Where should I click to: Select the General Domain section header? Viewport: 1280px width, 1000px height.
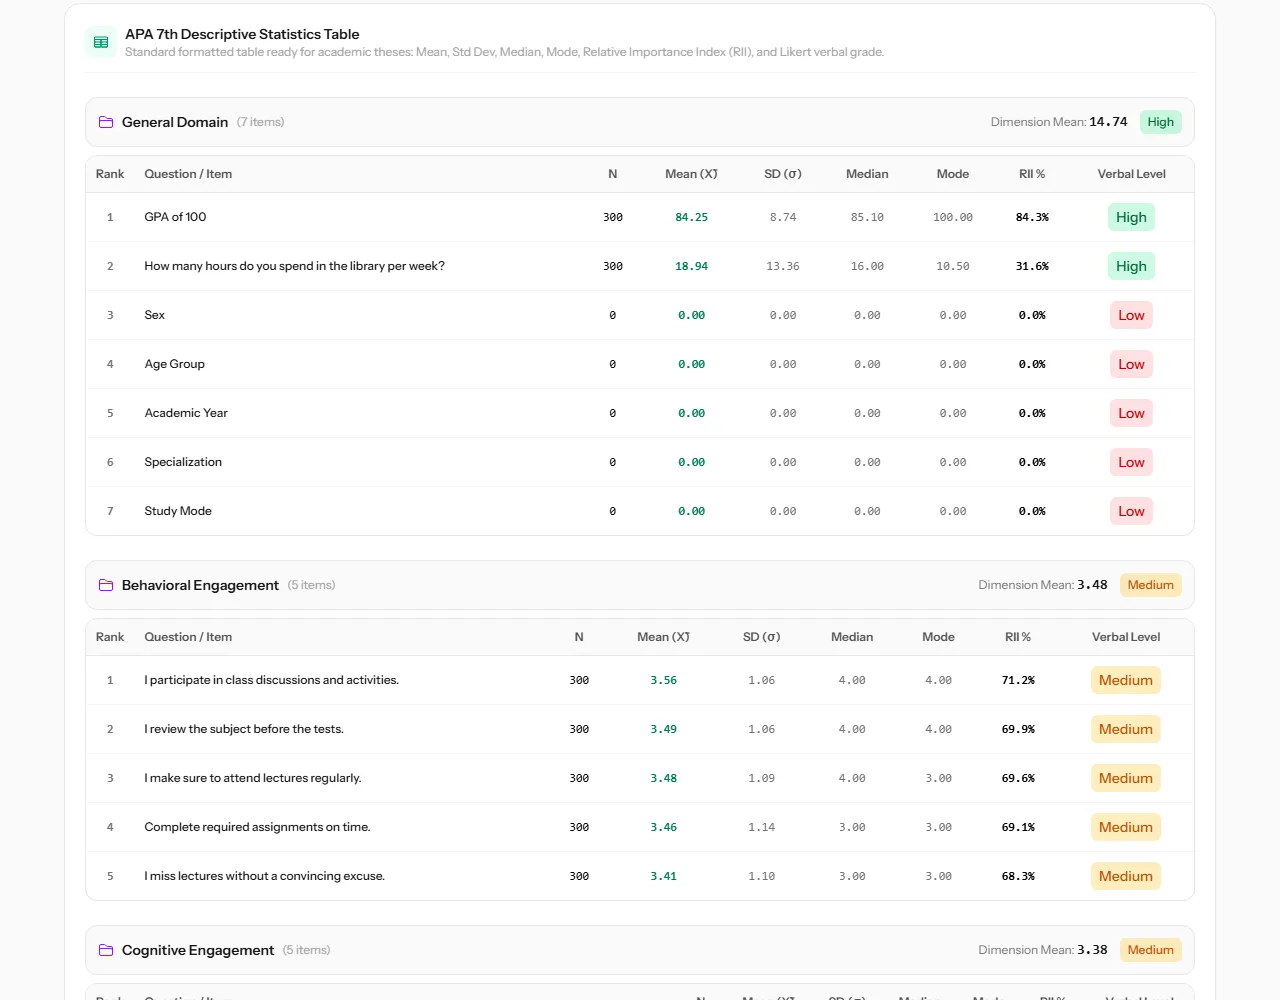(x=640, y=122)
